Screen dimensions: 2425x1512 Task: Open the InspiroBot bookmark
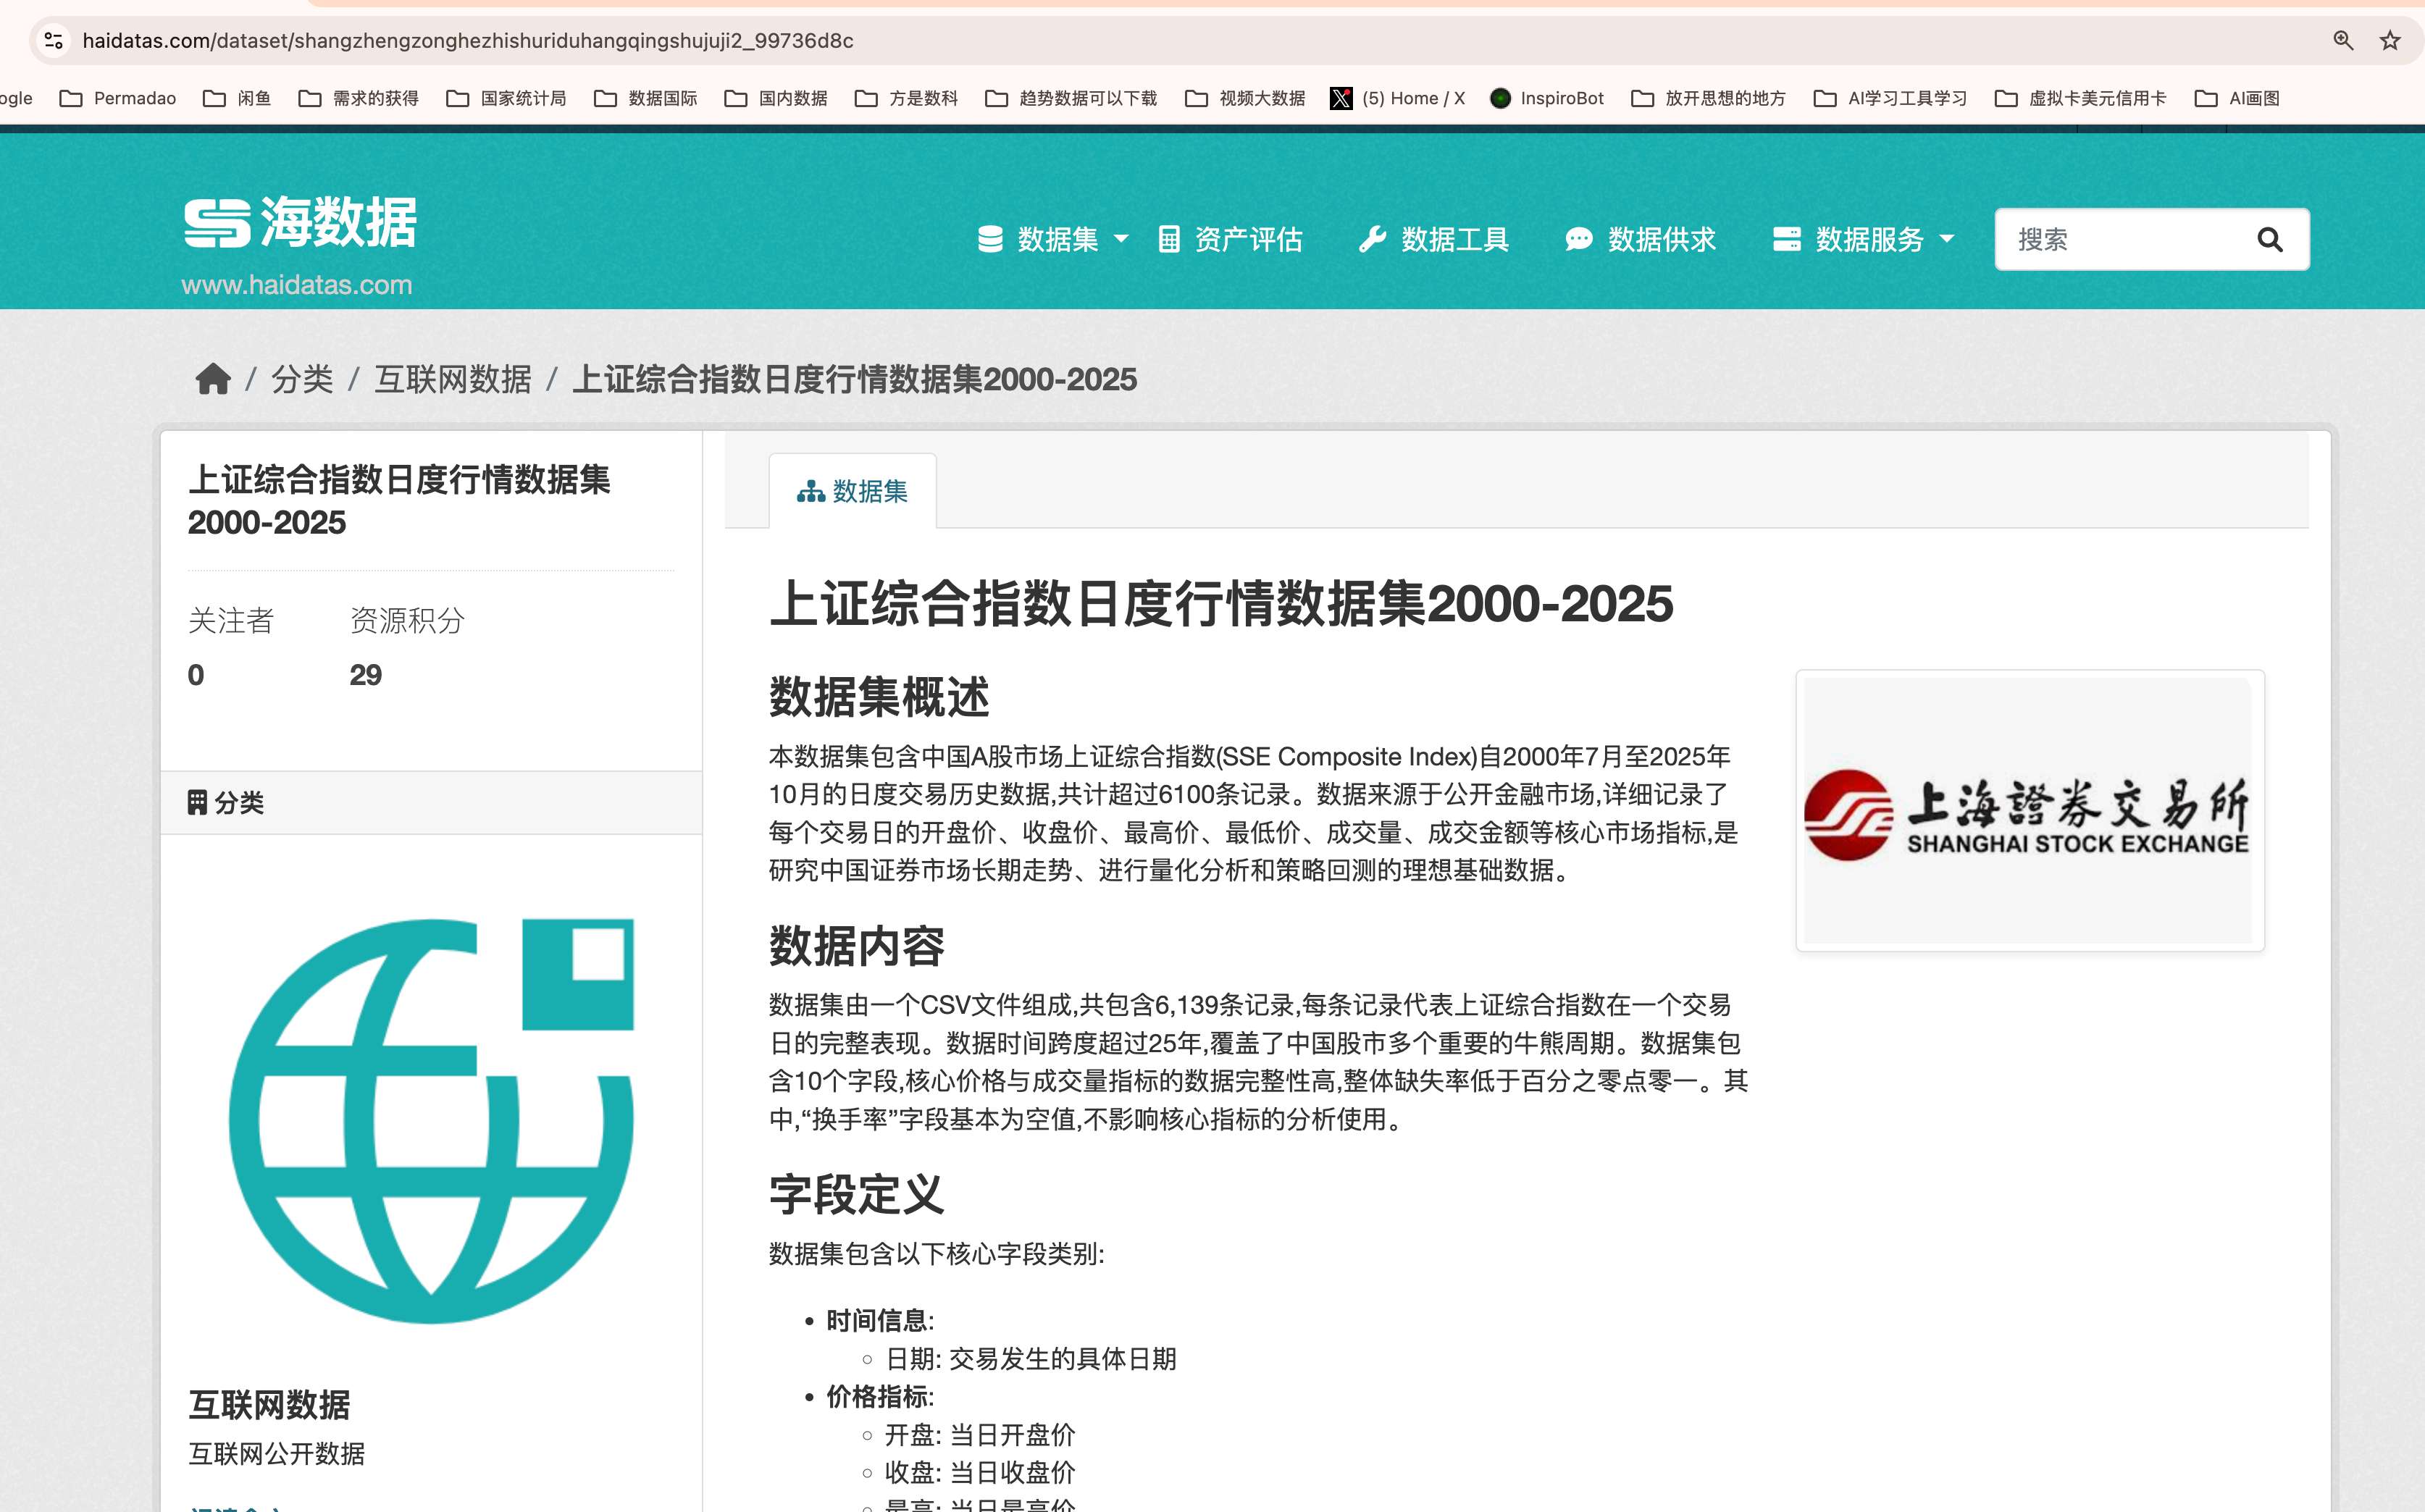click(x=1547, y=98)
